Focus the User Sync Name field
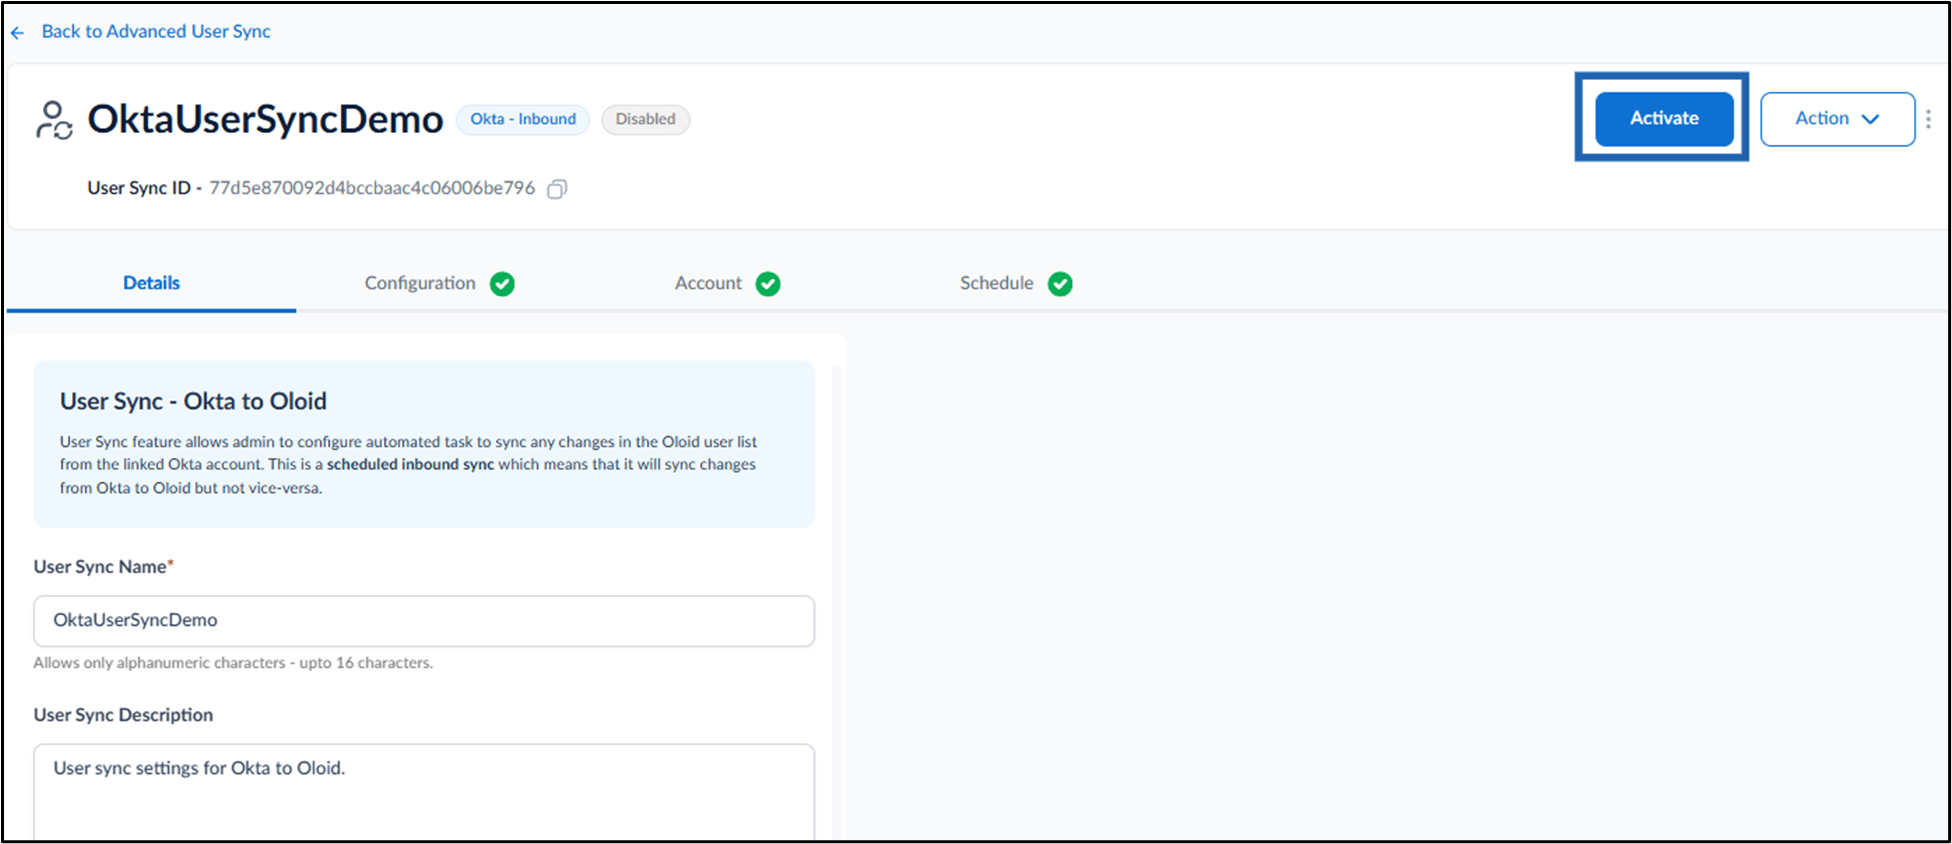The image size is (1952, 844). pos(424,621)
